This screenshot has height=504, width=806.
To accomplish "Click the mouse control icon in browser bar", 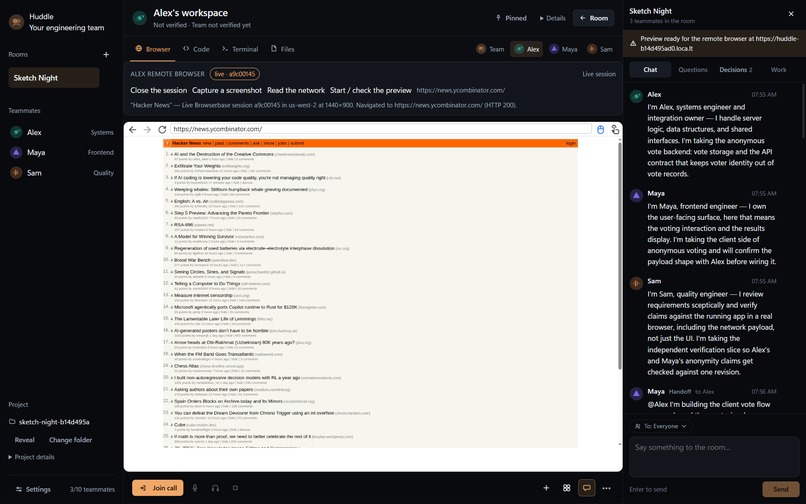I will click(x=600, y=130).
